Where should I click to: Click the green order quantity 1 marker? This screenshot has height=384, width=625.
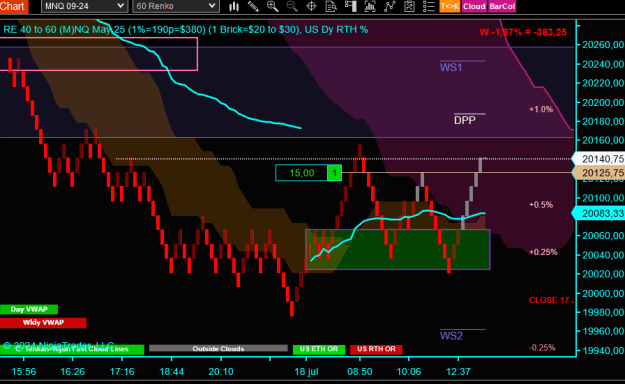coord(334,173)
